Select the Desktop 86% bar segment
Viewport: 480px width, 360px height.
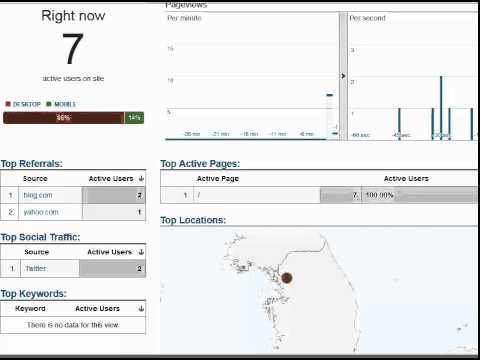[x=63, y=118]
